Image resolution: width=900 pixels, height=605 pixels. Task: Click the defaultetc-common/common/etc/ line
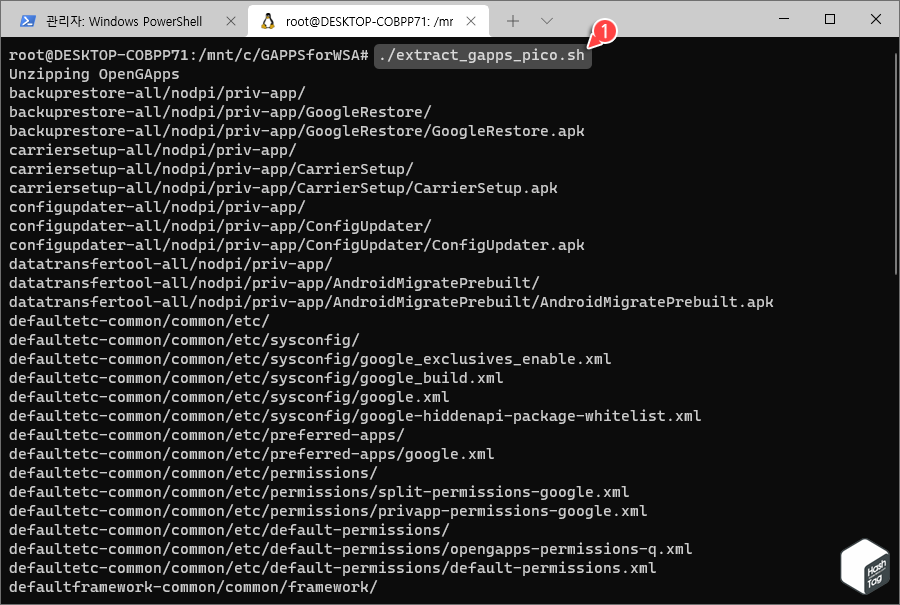pos(139,321)
